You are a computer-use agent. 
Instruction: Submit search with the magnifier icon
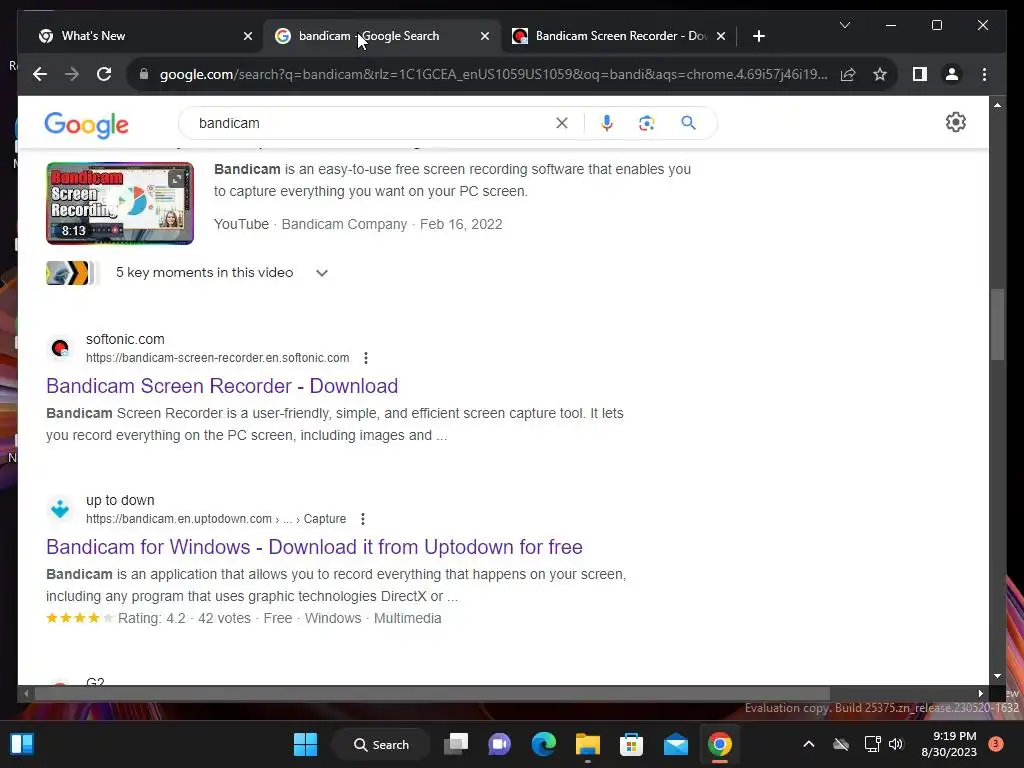(688, 123)
